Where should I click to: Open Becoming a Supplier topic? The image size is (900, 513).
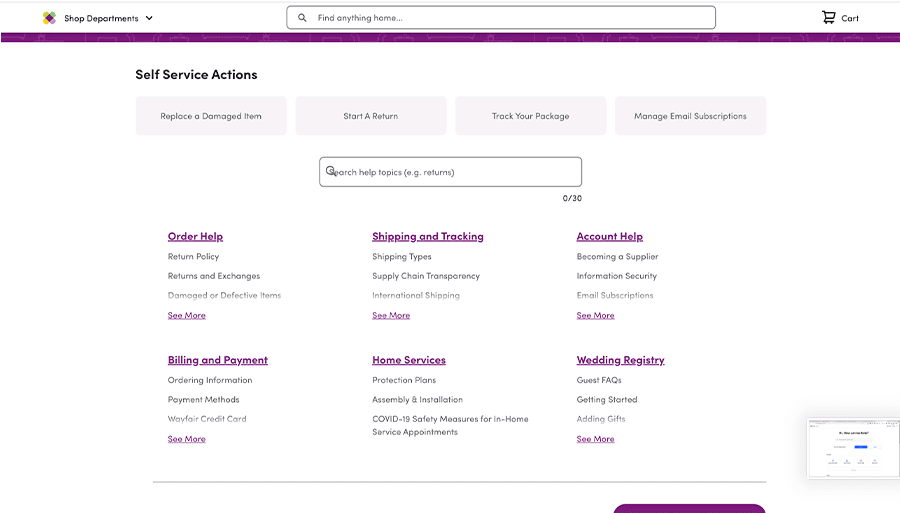tap(618, 256)
